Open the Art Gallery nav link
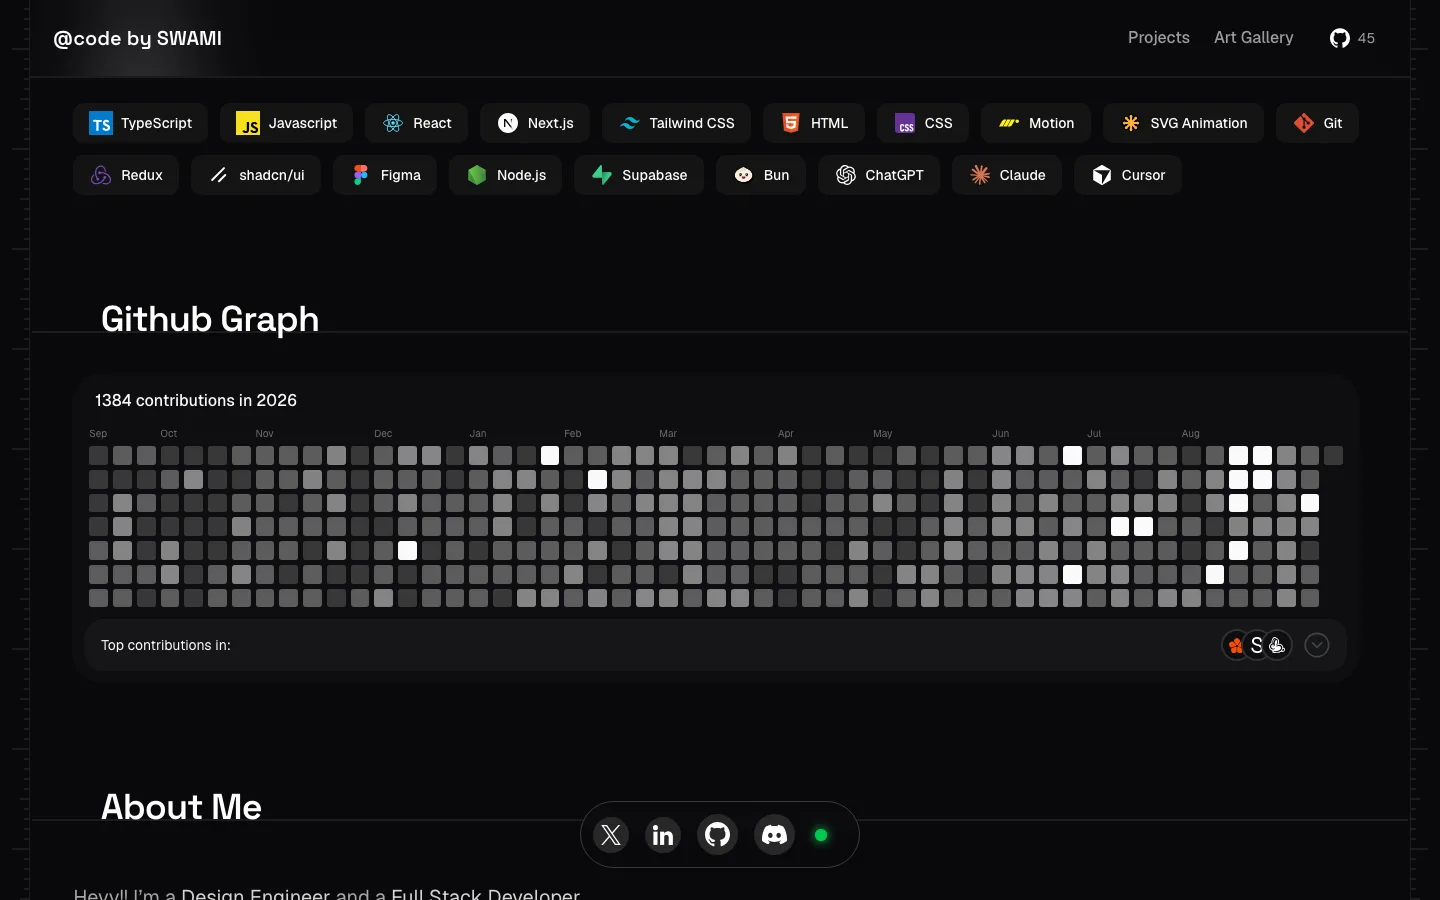Screen dimensions: 1440x900 [1254, 38]
